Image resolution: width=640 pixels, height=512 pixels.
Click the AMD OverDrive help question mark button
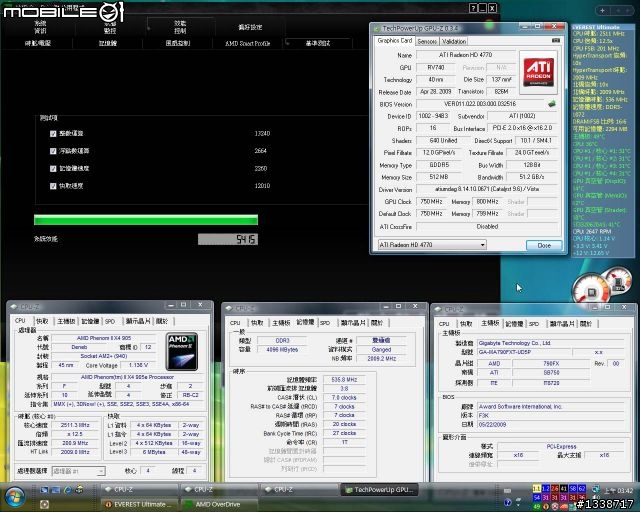473,8
